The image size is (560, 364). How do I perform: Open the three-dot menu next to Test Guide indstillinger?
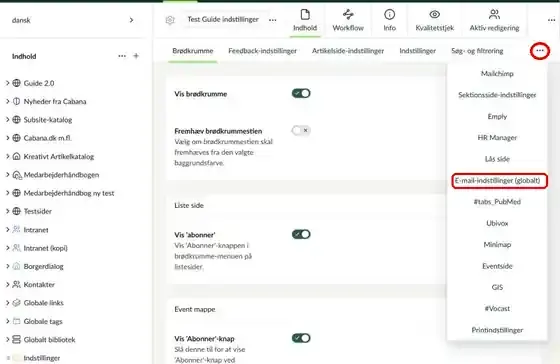pyautogui.click(x=272, y=20)
